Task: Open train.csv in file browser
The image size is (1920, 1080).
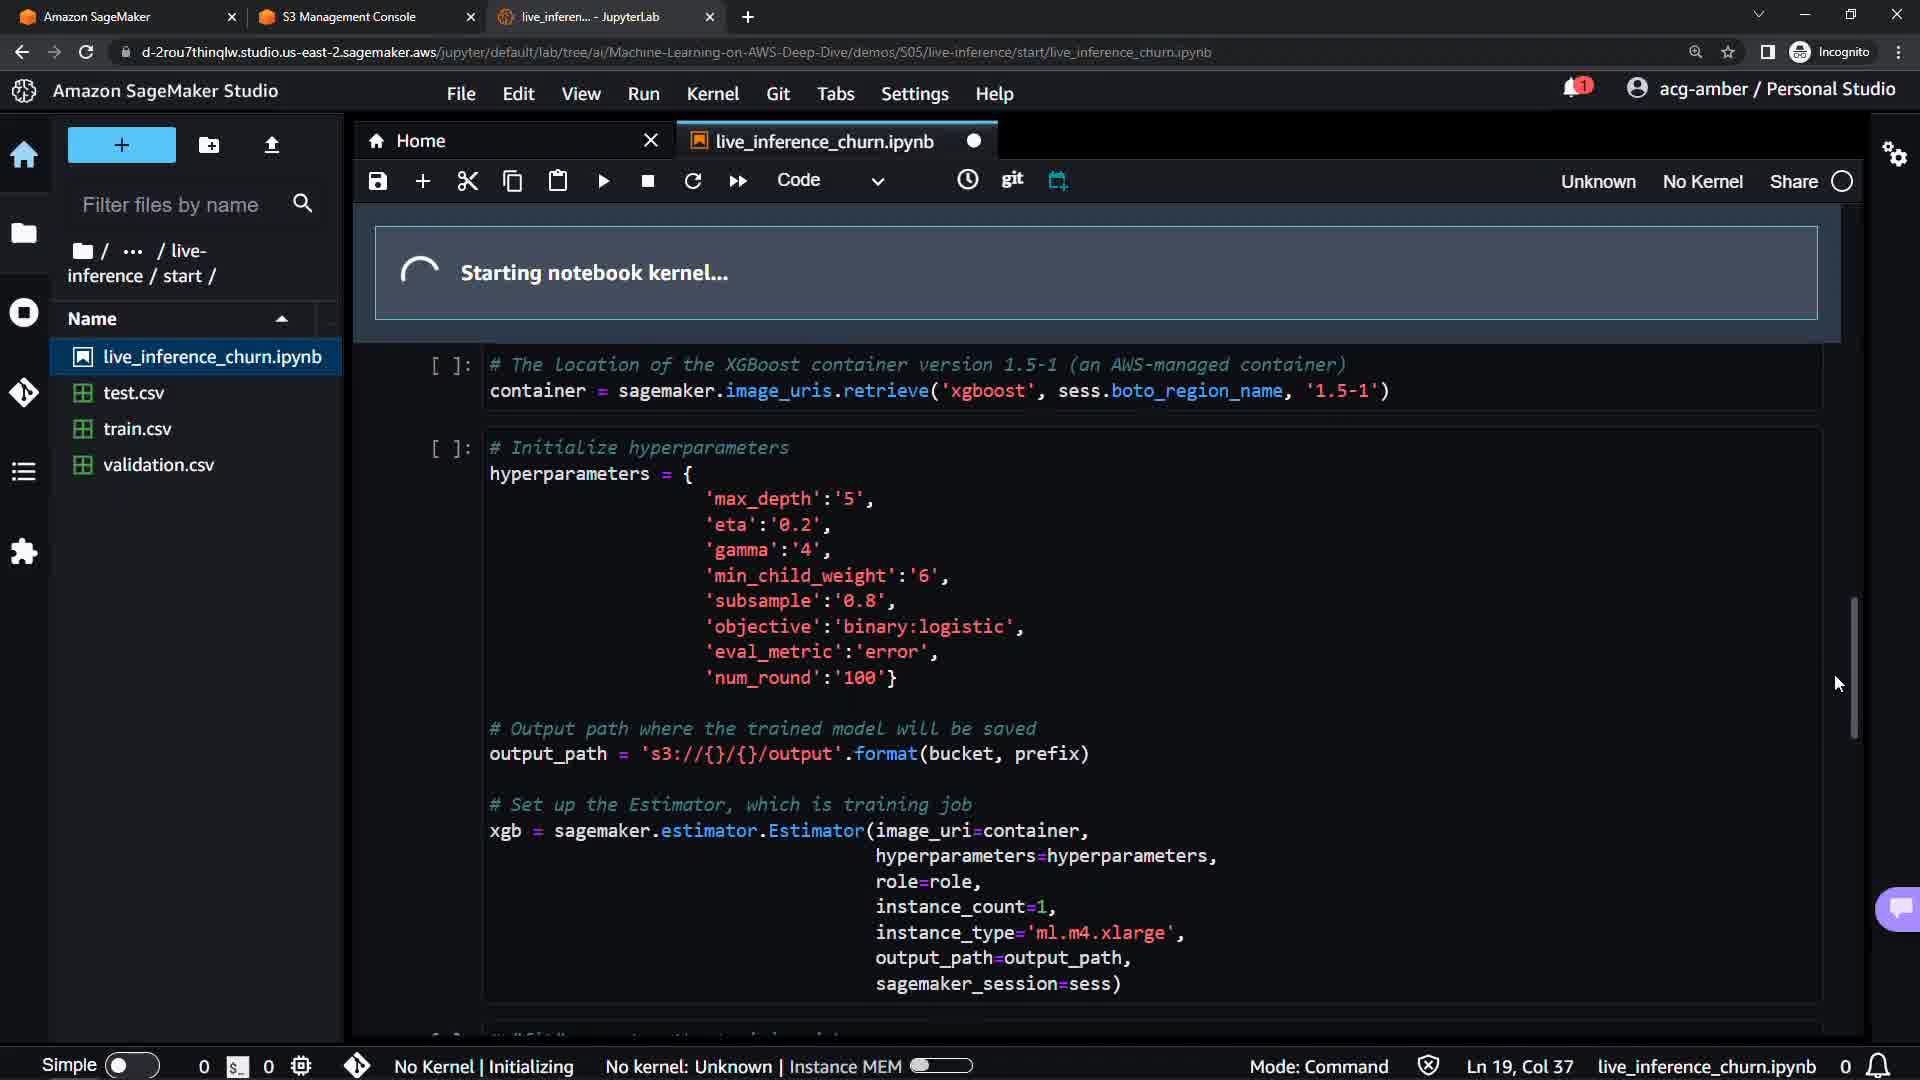Action: (137, 429)
